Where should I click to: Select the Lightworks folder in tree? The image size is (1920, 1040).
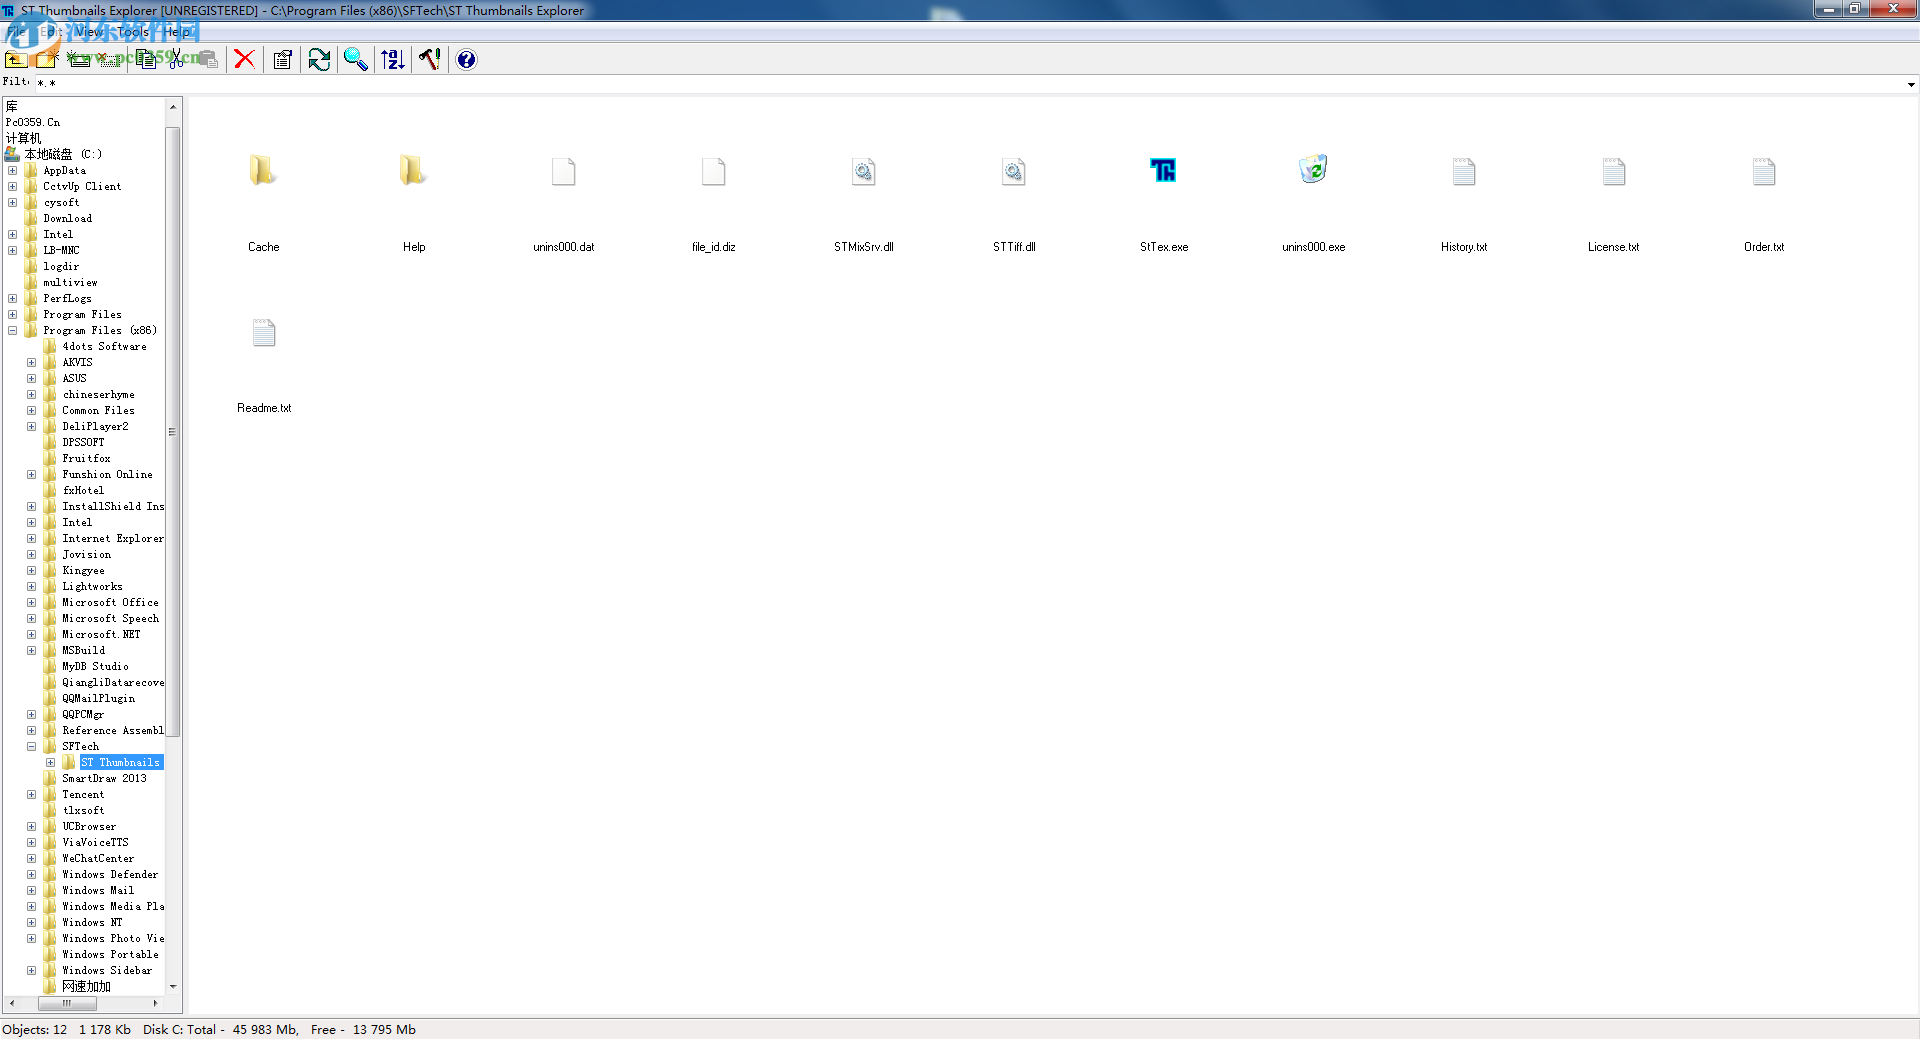pyautogui.click(x=92, y=587)
